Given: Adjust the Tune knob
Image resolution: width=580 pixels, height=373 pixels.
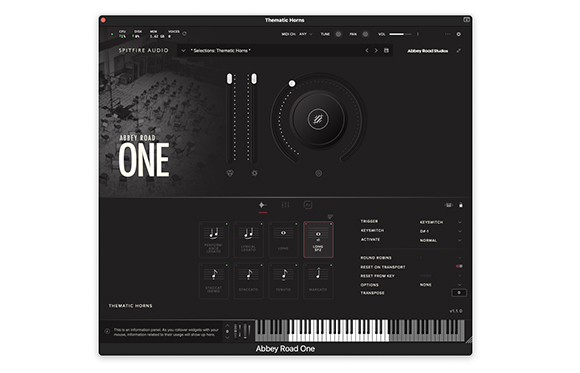Looking at the screenshot, I should [x=338, y=34].
